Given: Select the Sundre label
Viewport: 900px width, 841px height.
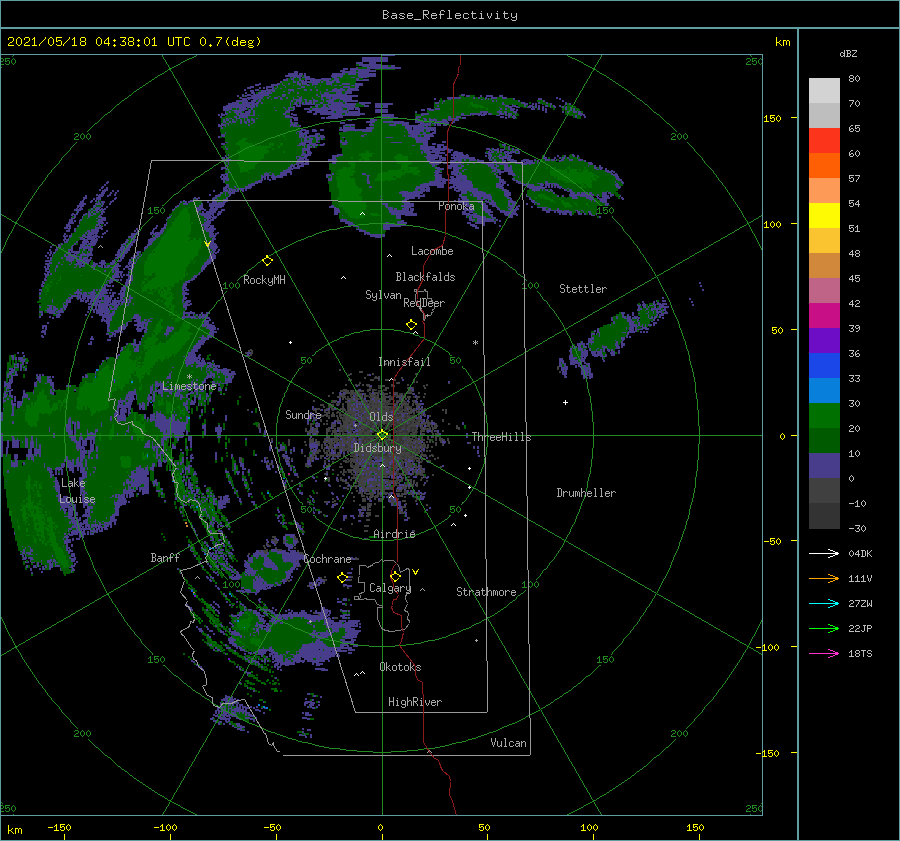Looking at the screenshot, I should (303, 415).
